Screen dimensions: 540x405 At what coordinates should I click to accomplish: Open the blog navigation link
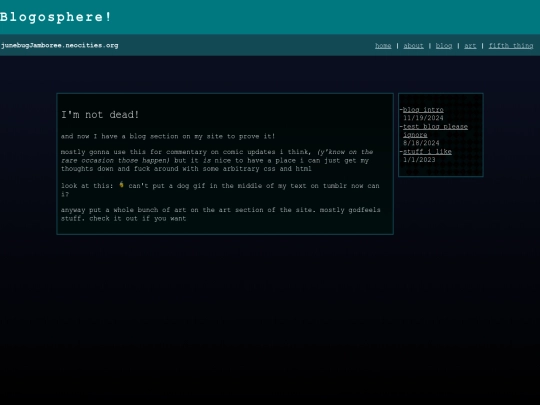[x=444, y=45]
